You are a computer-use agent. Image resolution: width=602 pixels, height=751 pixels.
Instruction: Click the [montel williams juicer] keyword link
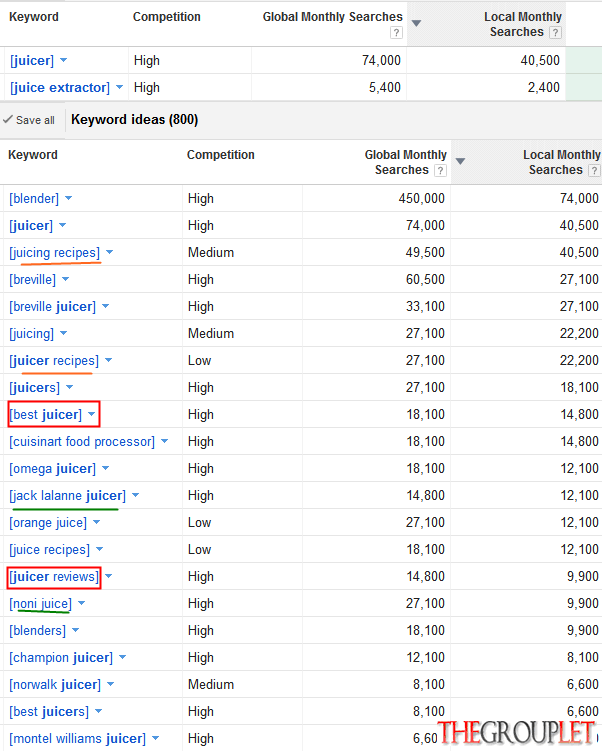point(78,739)
